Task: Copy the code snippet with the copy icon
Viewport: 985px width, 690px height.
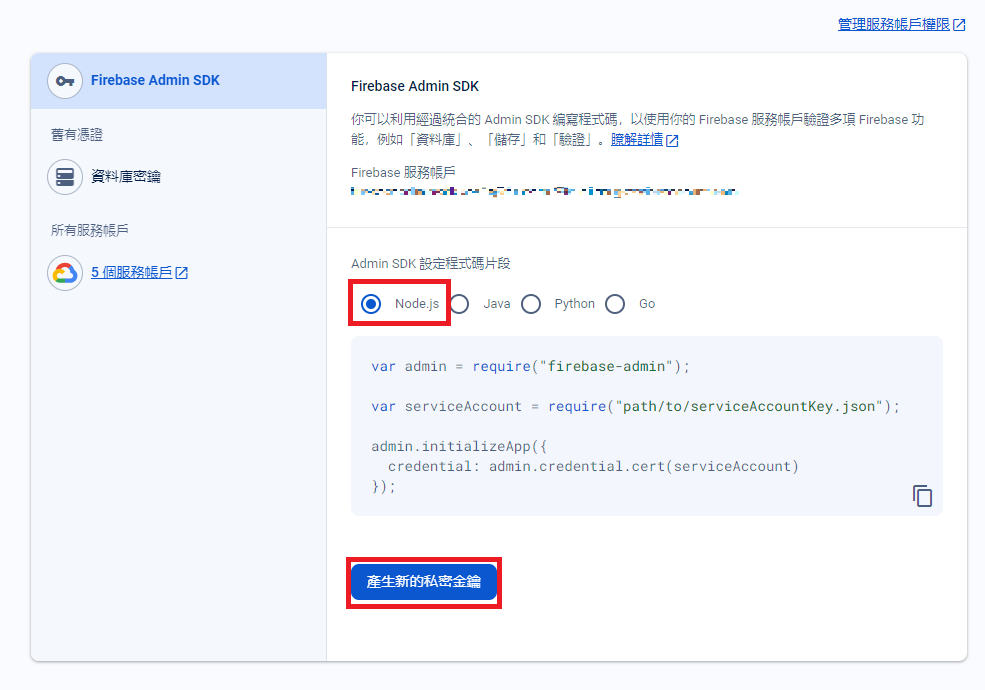Action: click(922, 496)
